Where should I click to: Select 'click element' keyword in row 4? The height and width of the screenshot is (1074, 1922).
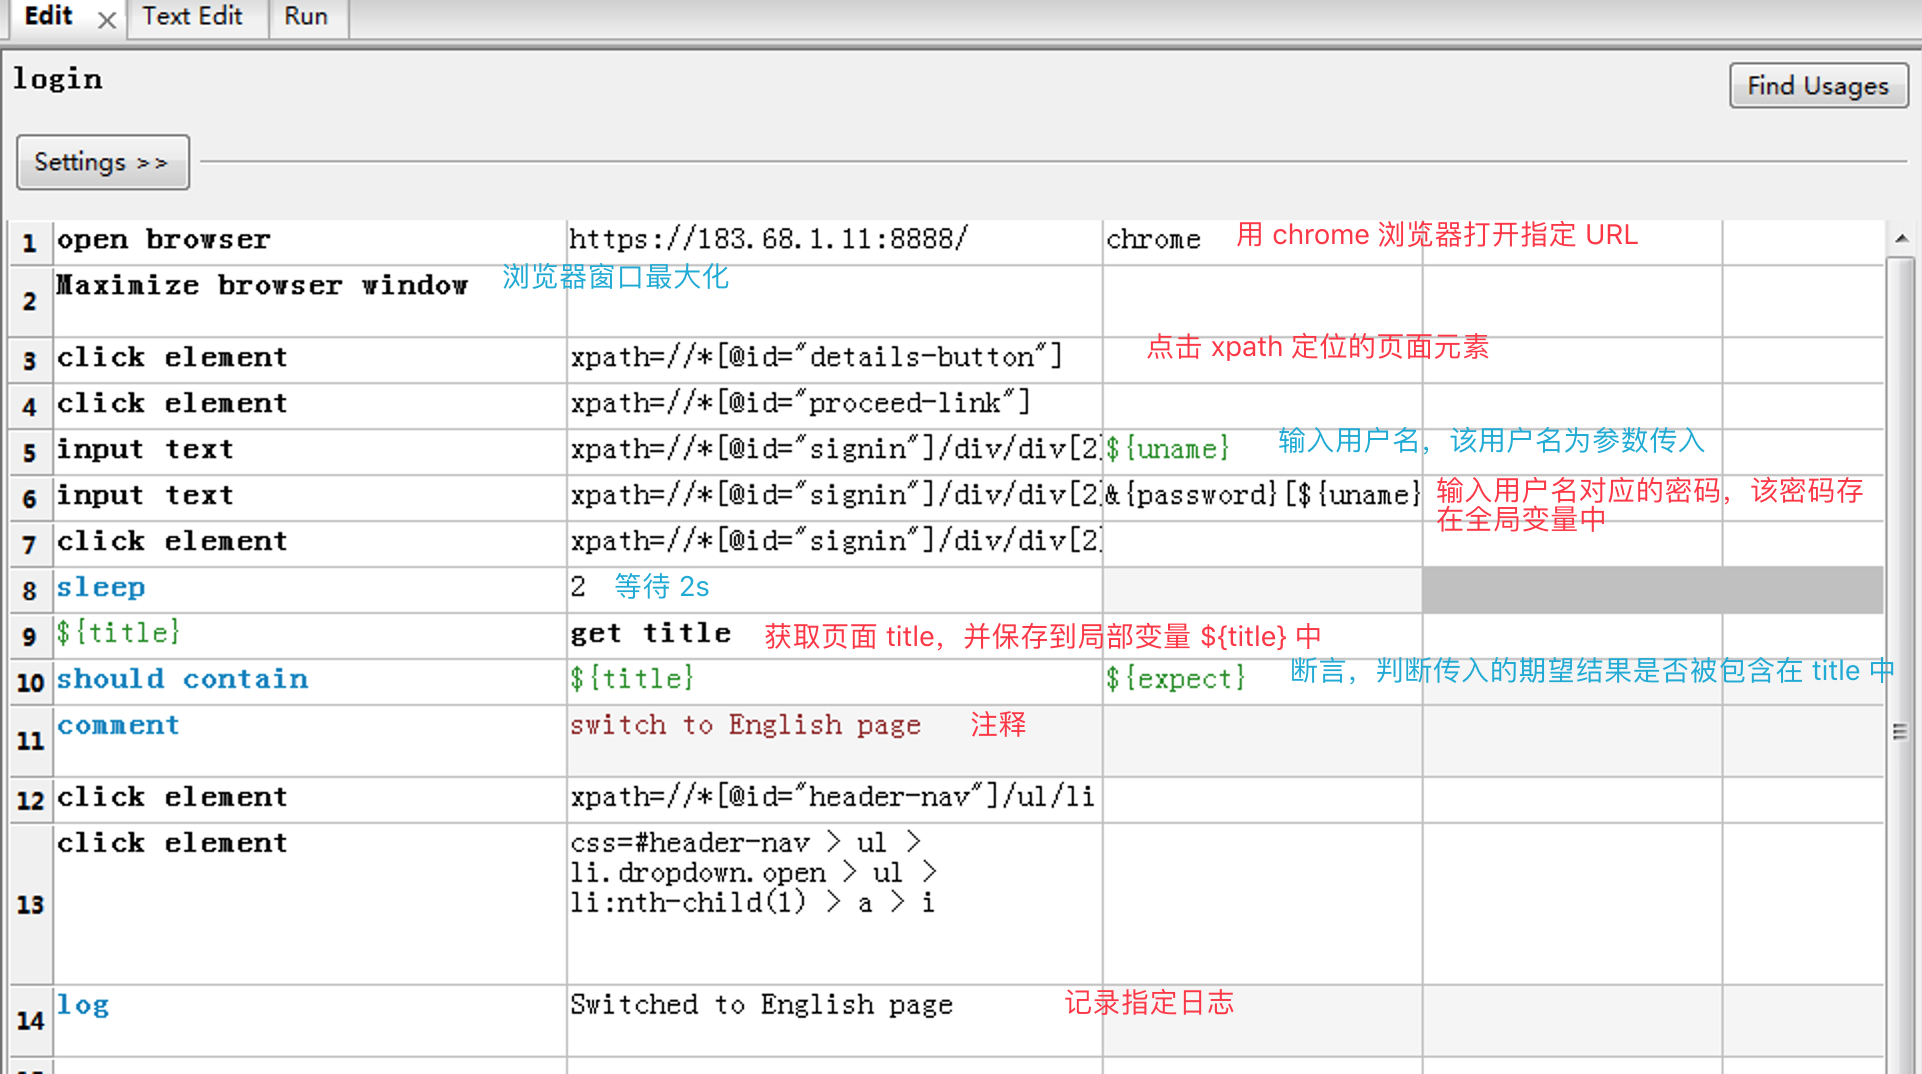[x=310, y=406]
